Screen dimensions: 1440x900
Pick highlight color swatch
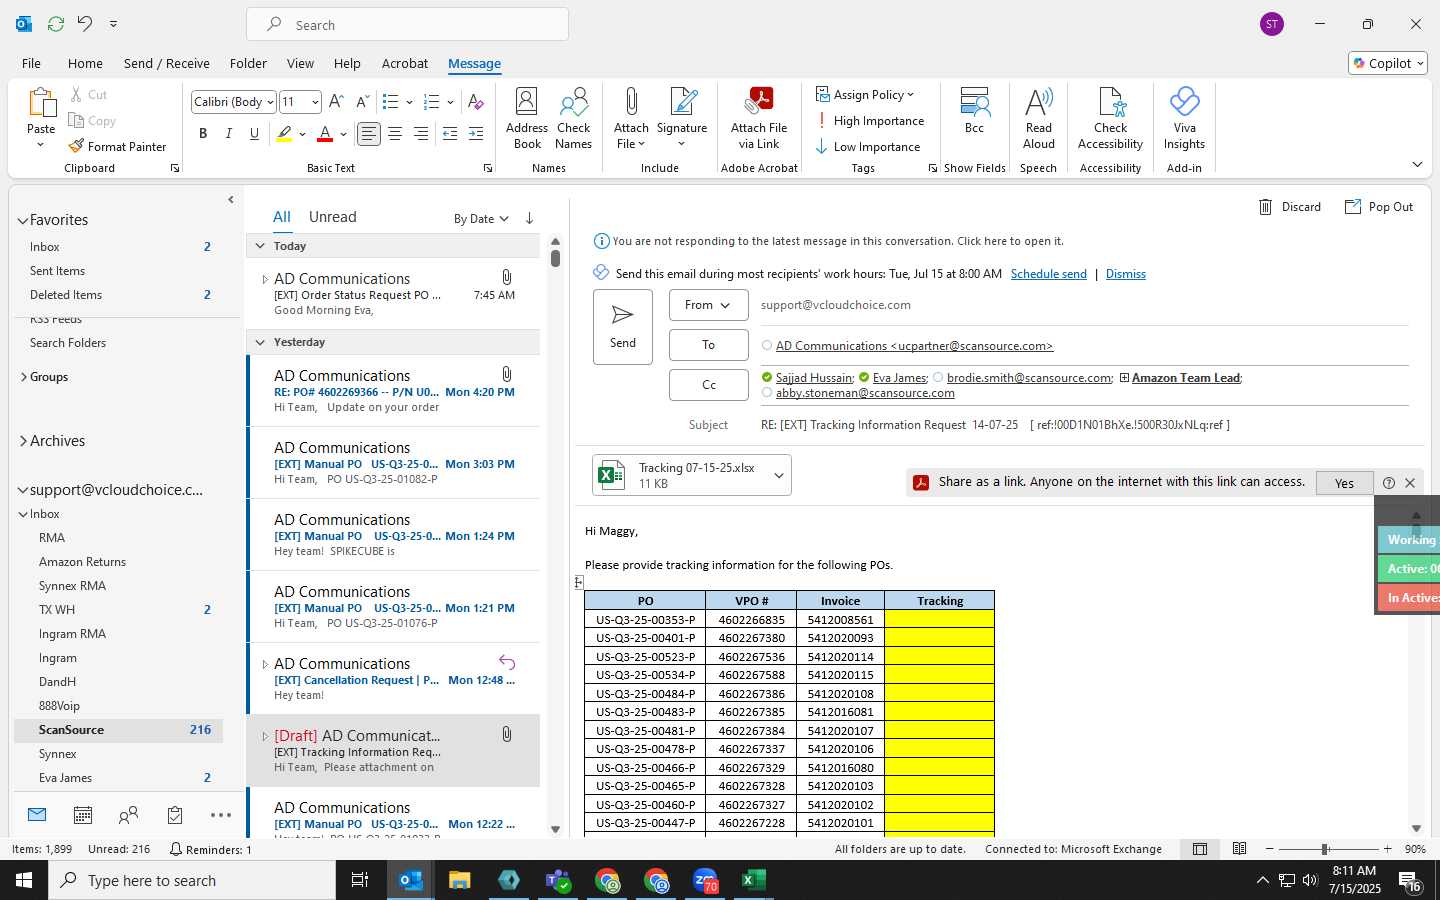[x=285, y=133]
